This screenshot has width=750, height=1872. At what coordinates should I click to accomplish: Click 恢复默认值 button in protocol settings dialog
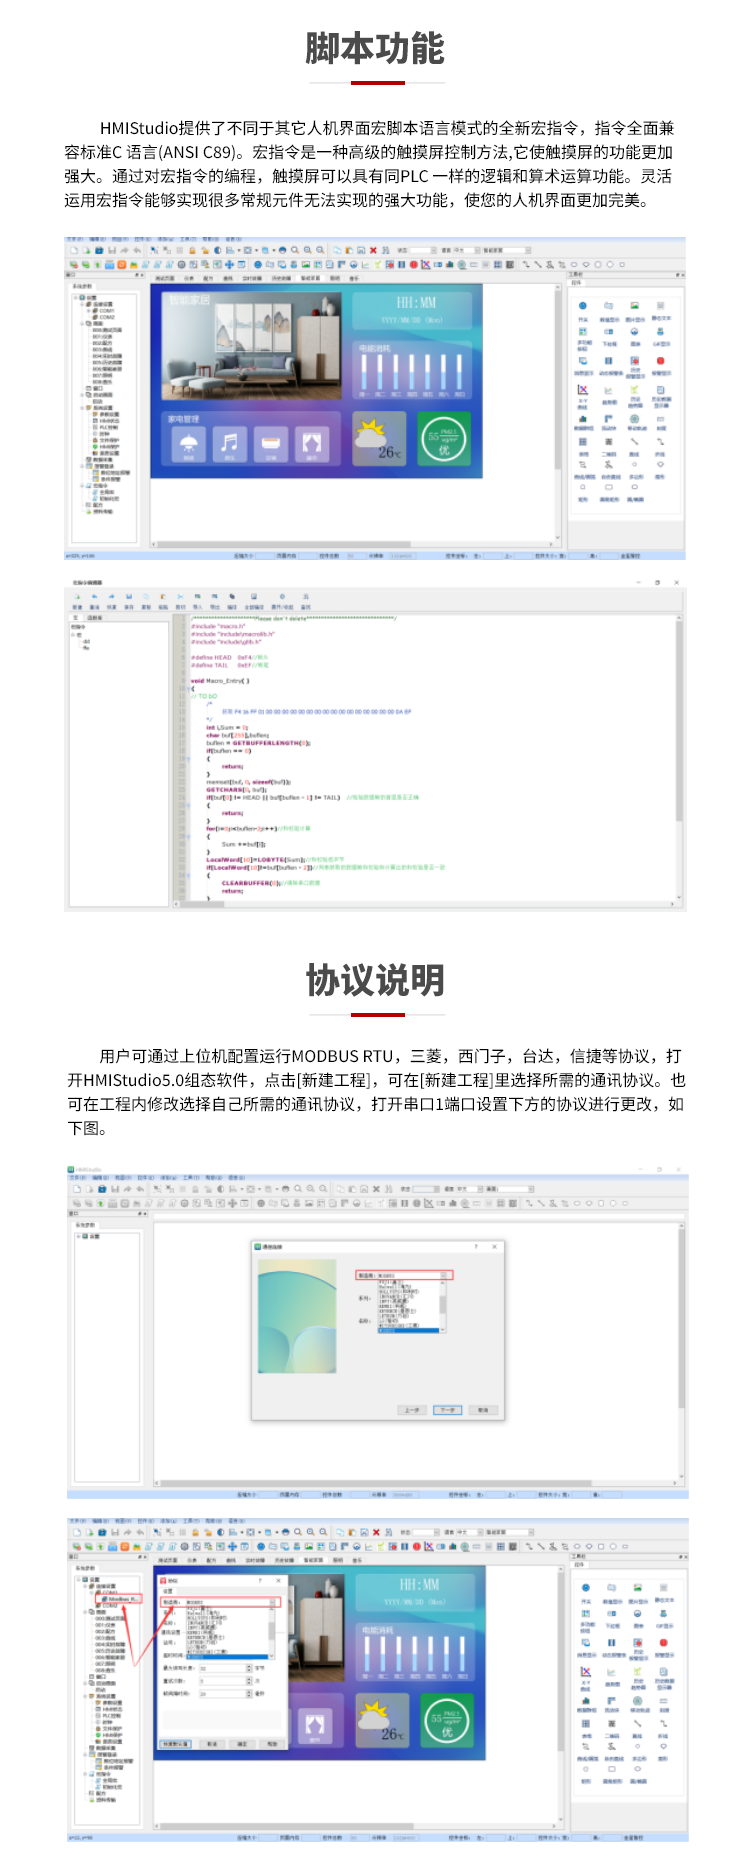(x=175, y=1744)
